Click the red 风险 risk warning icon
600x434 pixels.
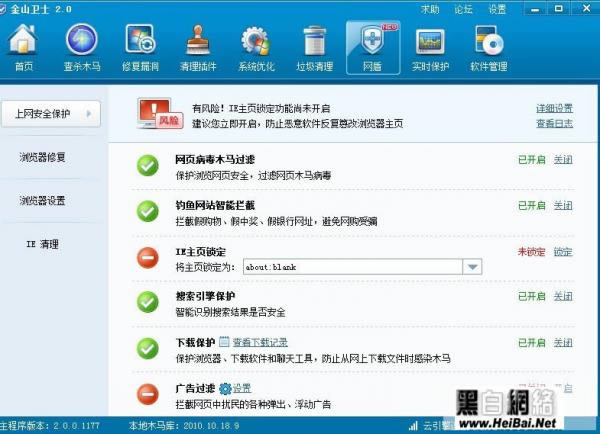(x=160, y=113)
